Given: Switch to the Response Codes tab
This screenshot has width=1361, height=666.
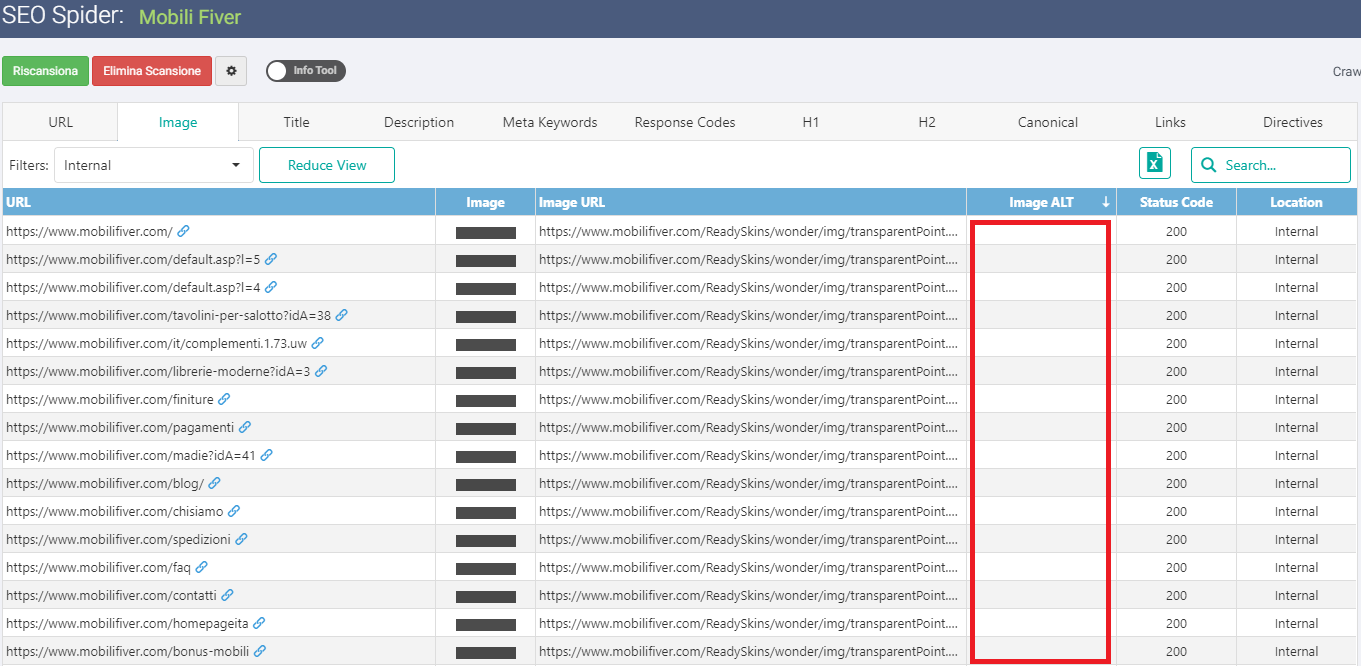Looking at the screenshot, I should [x=685, y=122].
